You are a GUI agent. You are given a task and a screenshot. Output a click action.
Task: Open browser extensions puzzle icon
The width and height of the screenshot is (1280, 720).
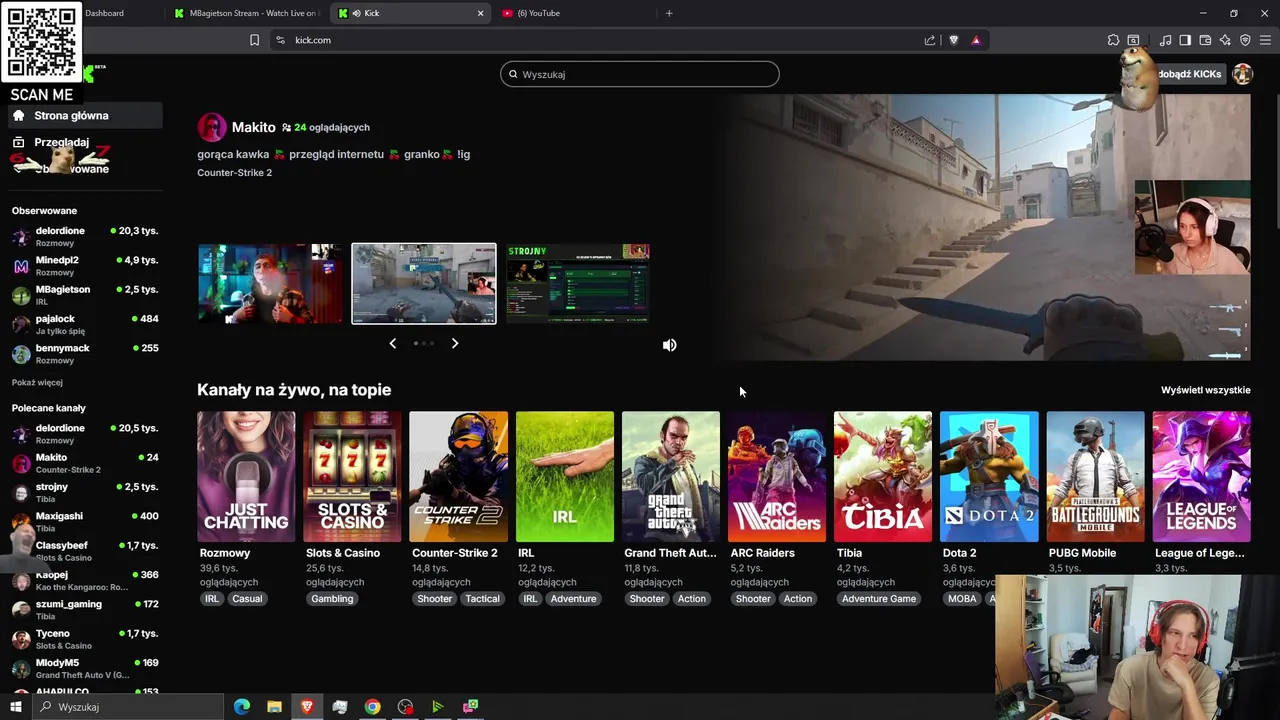tap(1113, 40)
